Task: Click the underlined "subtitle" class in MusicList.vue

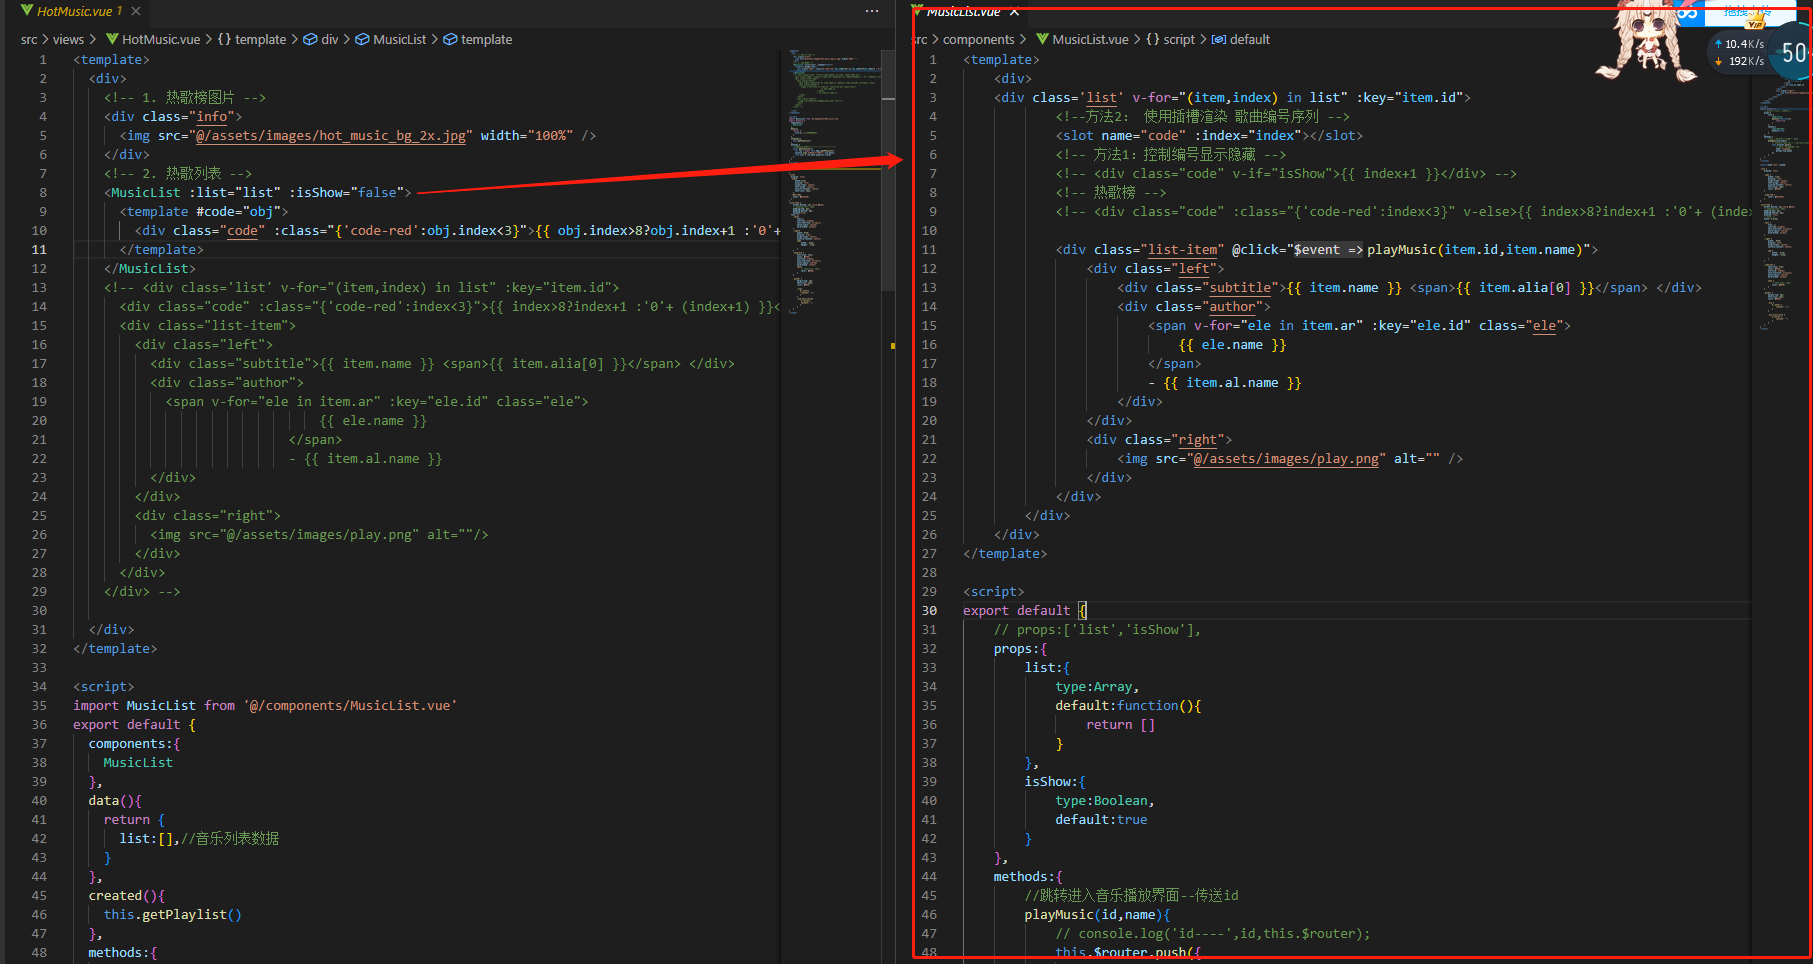Action: point(1241,288)
